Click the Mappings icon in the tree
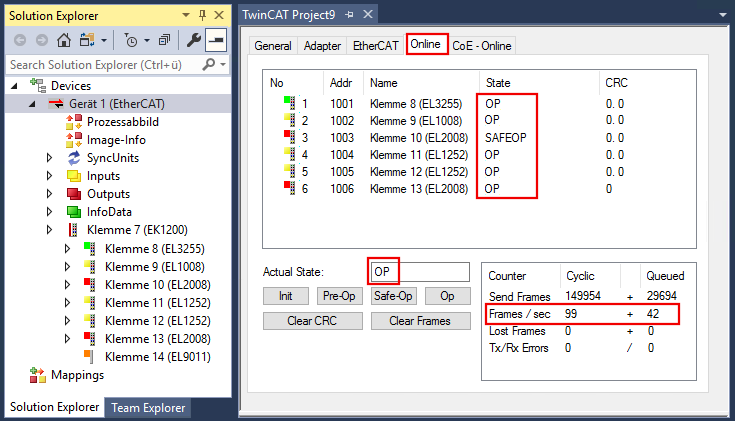Viewport: 736px width, 422px height. (38, 375)
